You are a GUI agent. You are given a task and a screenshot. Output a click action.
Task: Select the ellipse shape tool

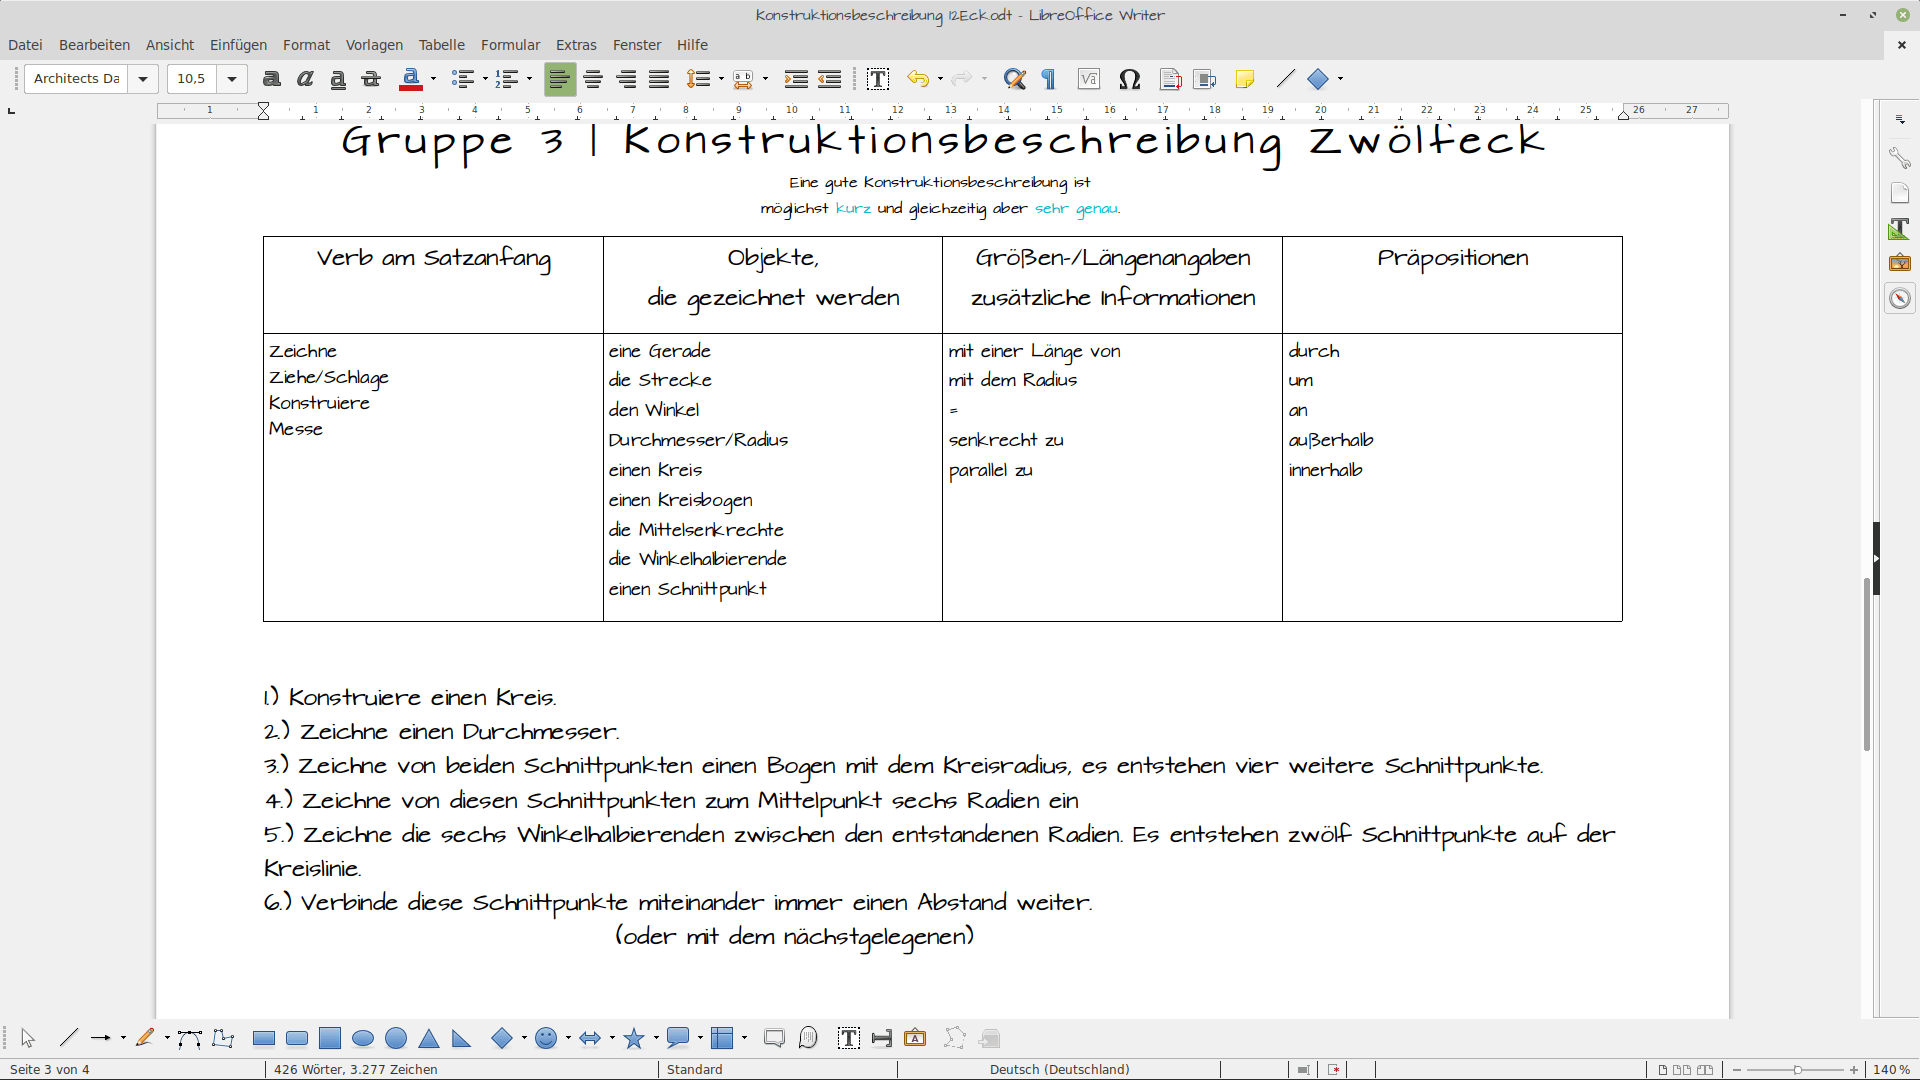click(x=363, y=1038)
